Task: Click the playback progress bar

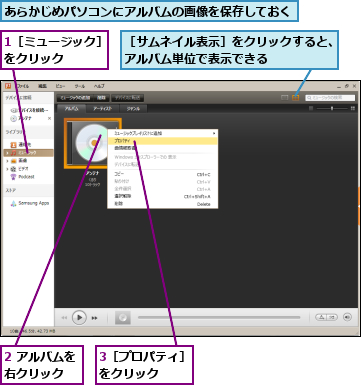Action: click(219, 317)
